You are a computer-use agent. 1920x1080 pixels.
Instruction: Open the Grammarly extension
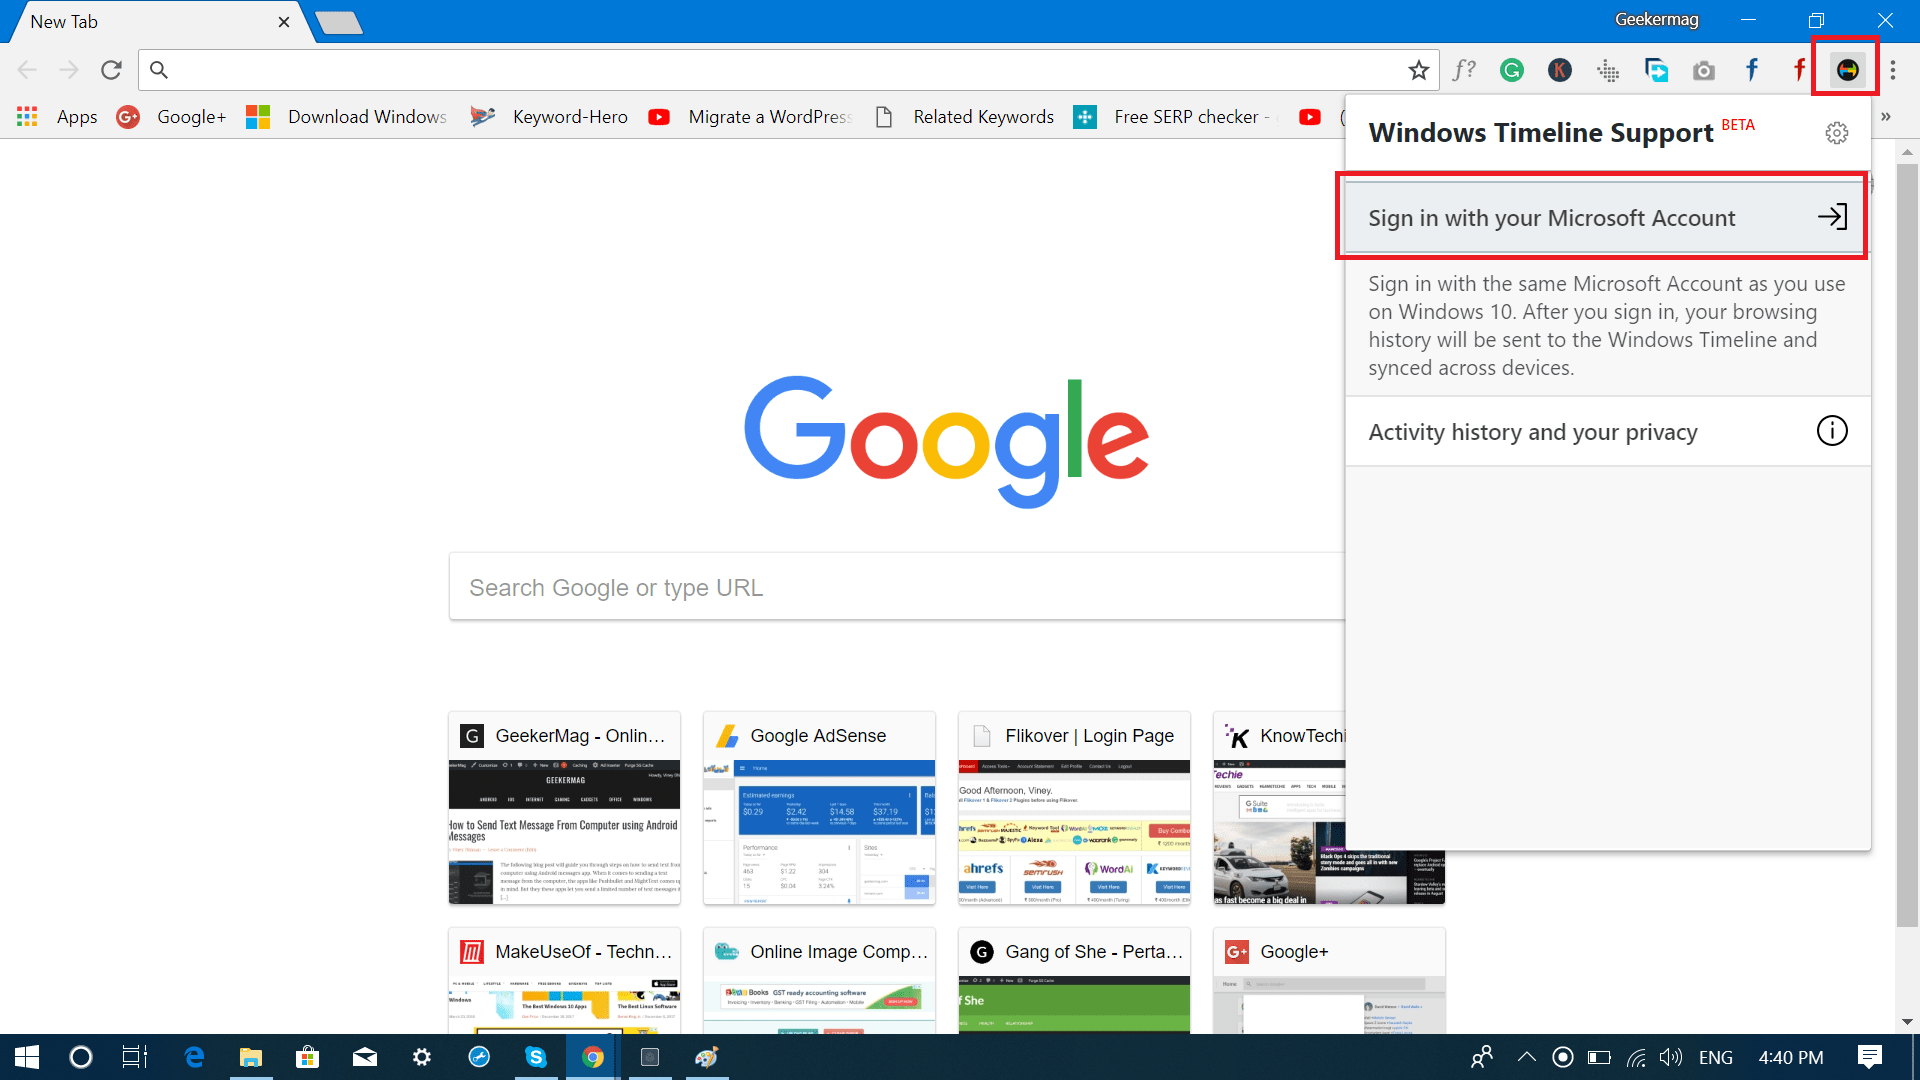(1511, 70)
